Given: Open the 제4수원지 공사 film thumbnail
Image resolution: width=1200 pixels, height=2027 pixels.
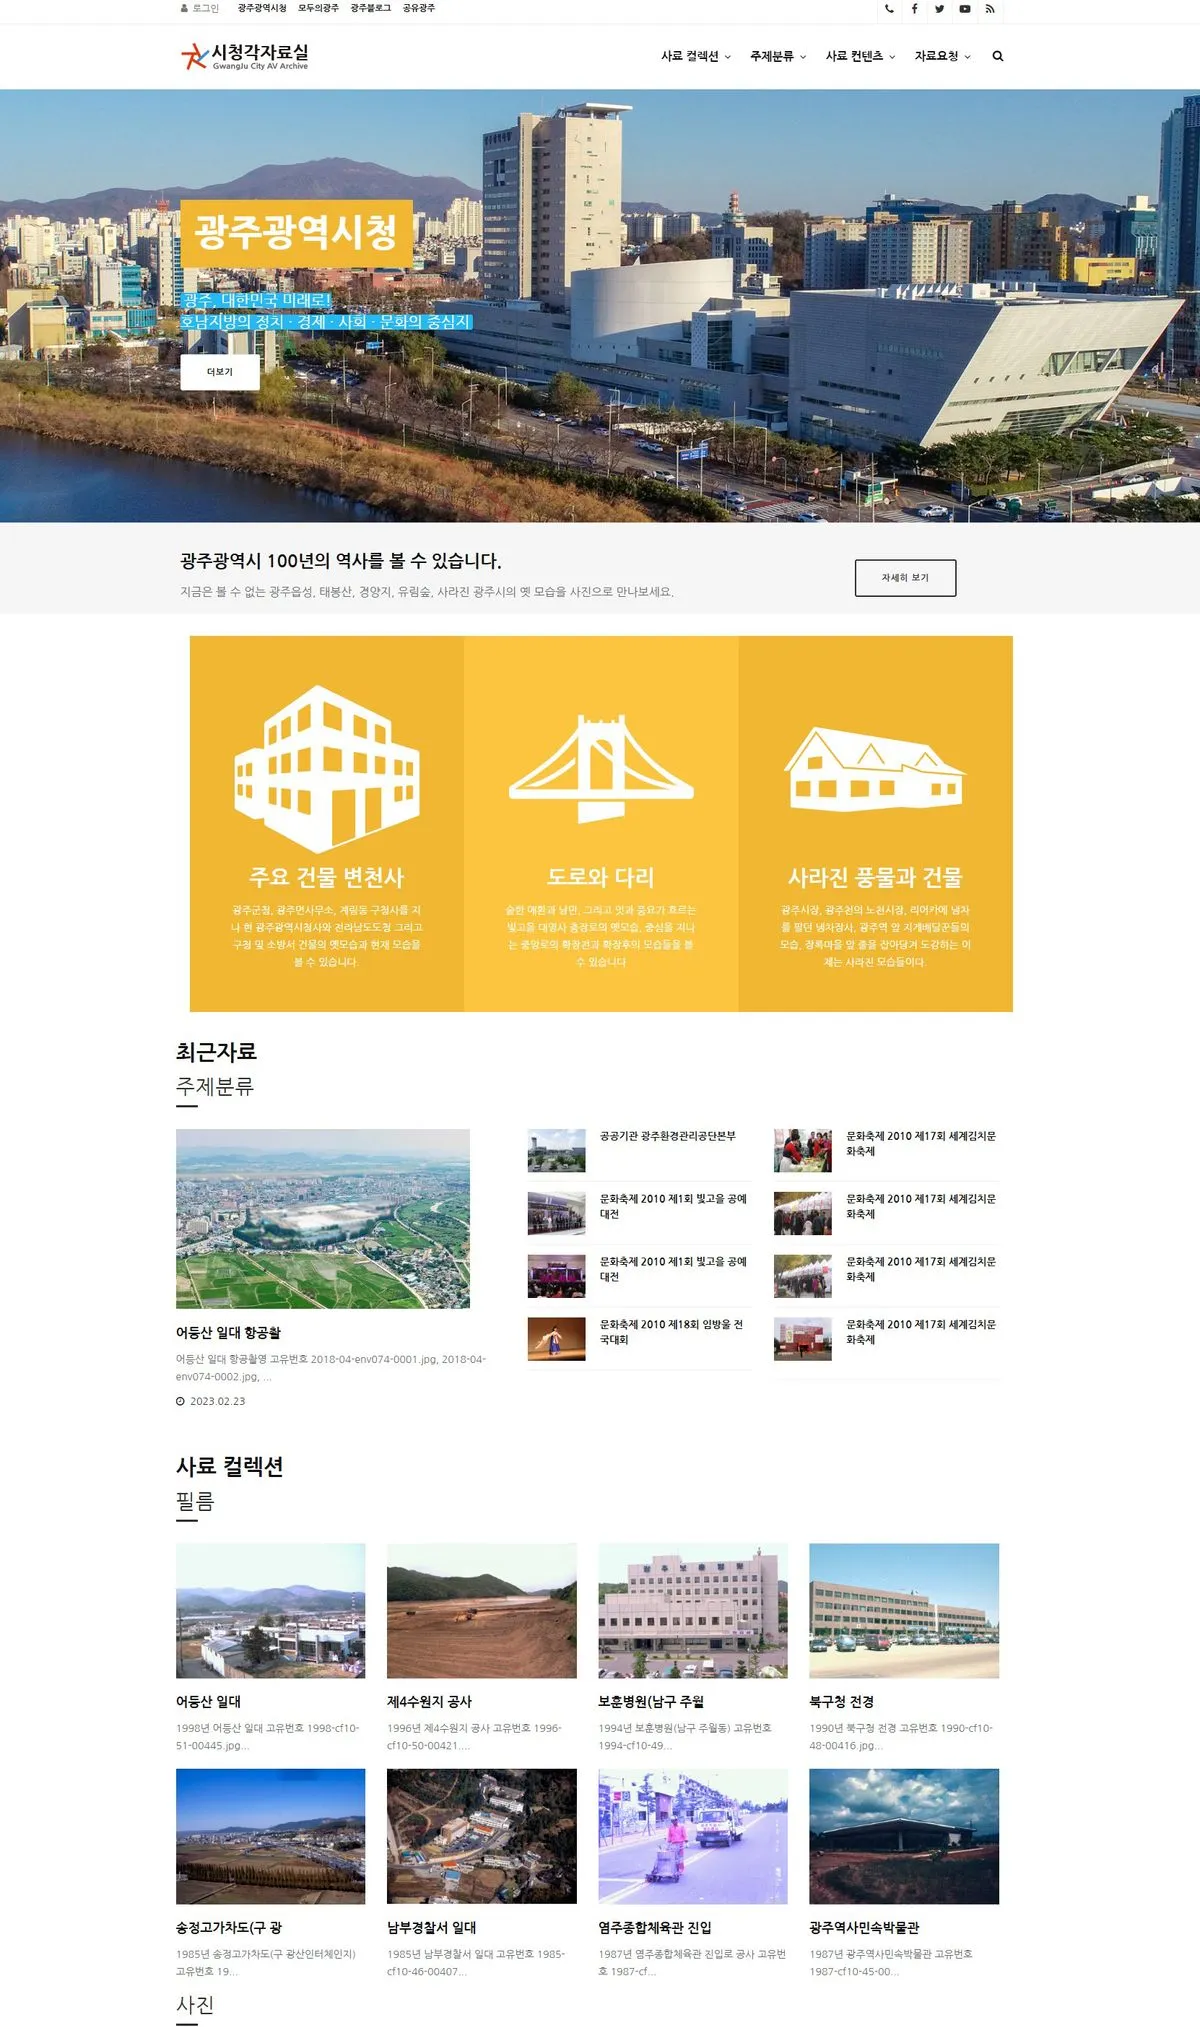Looking at the screenshot, I should tap(482, 1610).
